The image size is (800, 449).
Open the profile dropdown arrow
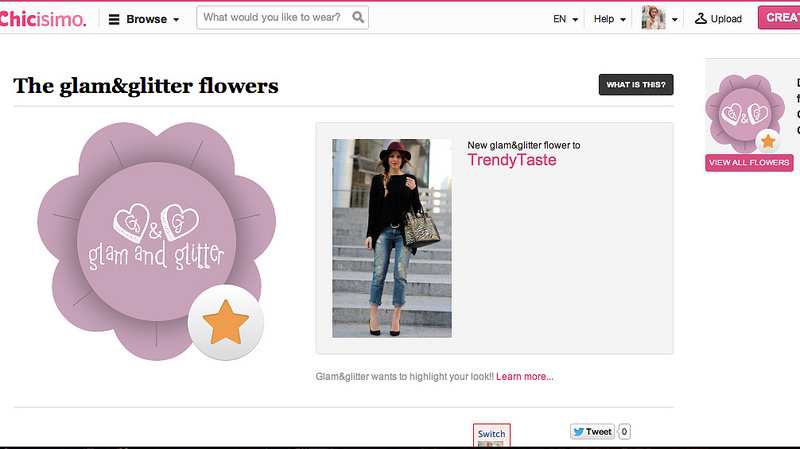click(x=674, y=19)
